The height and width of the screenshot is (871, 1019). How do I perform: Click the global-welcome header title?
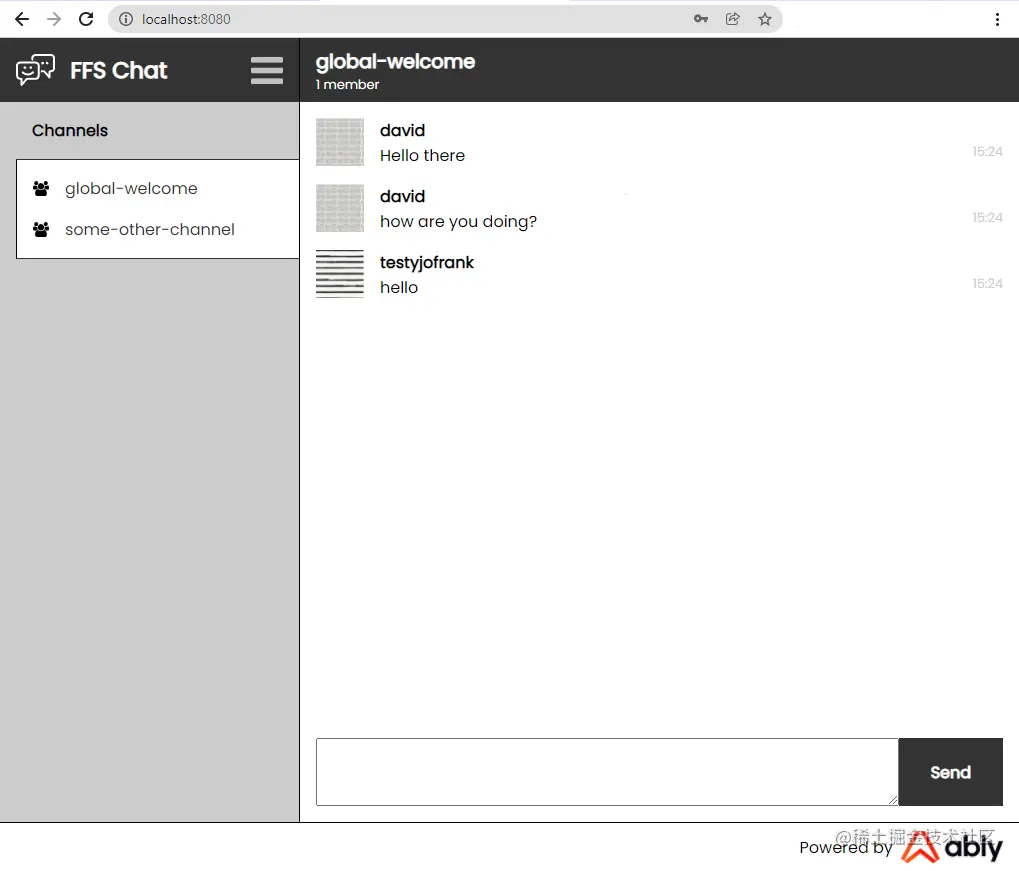(x=395, y=61)
